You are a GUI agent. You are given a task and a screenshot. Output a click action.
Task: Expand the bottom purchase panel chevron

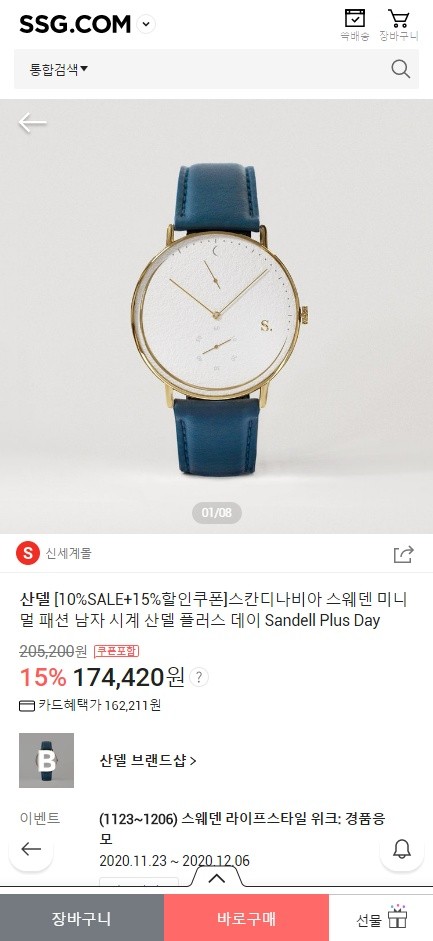[x=216, y=878]
